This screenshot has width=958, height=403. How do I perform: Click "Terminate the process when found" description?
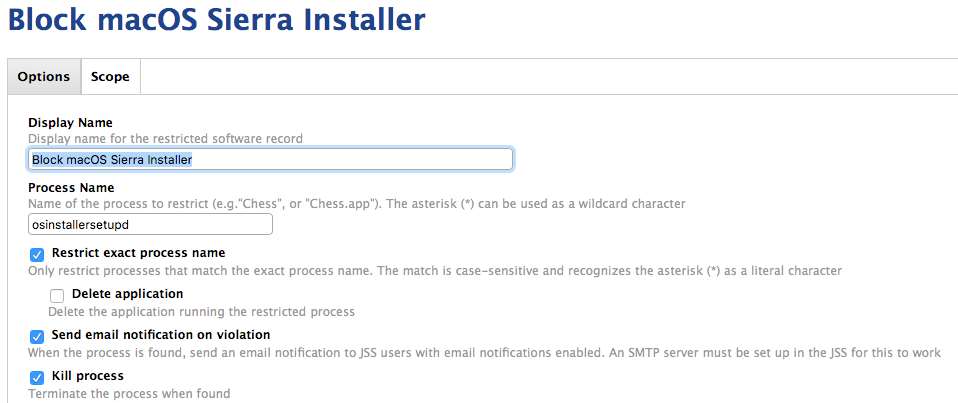coord(130,394)
